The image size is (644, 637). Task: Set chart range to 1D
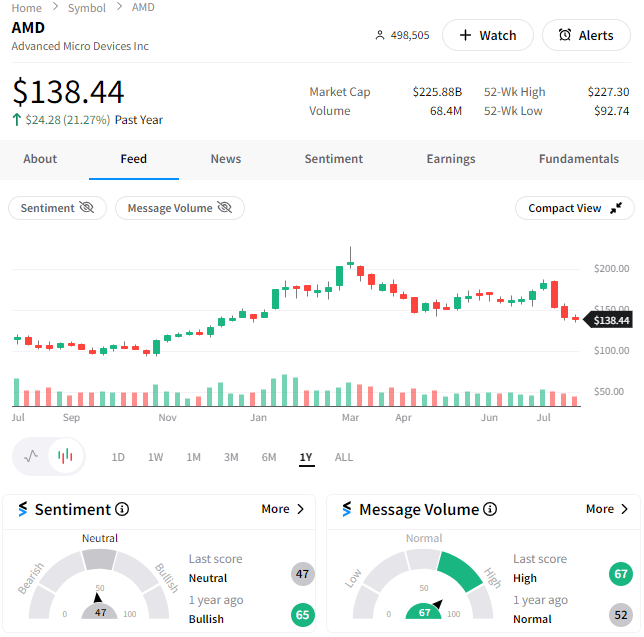pos(118,457)
